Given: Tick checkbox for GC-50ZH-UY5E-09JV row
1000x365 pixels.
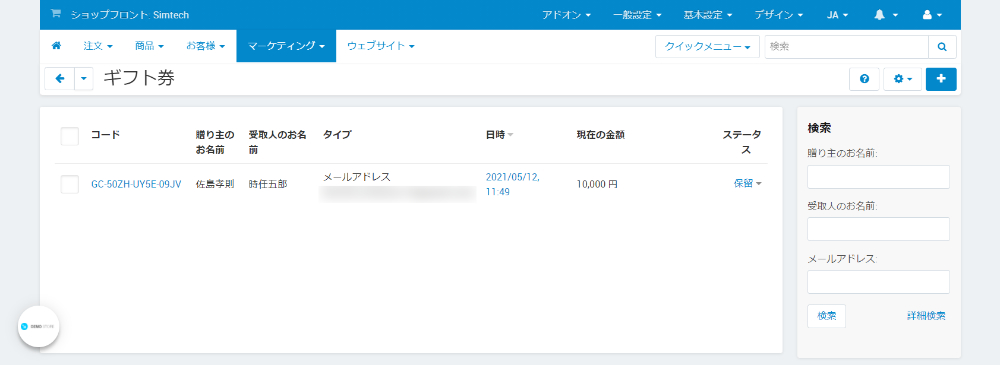Looking at the screenshot, I should click(x=70, y=184).
